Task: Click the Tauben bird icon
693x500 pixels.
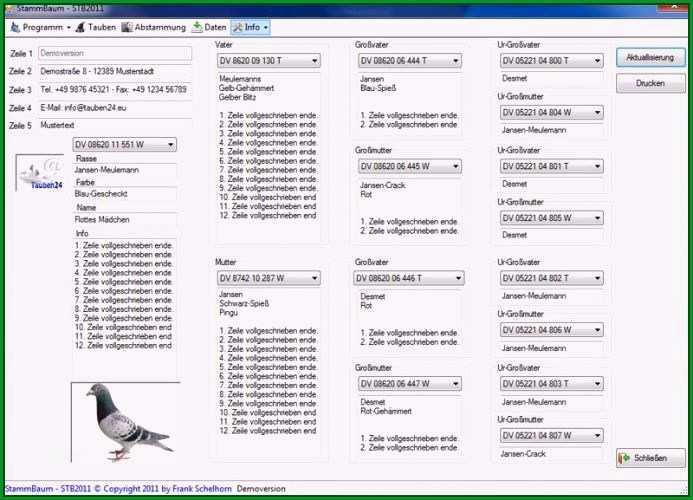Action: (80, 27)
